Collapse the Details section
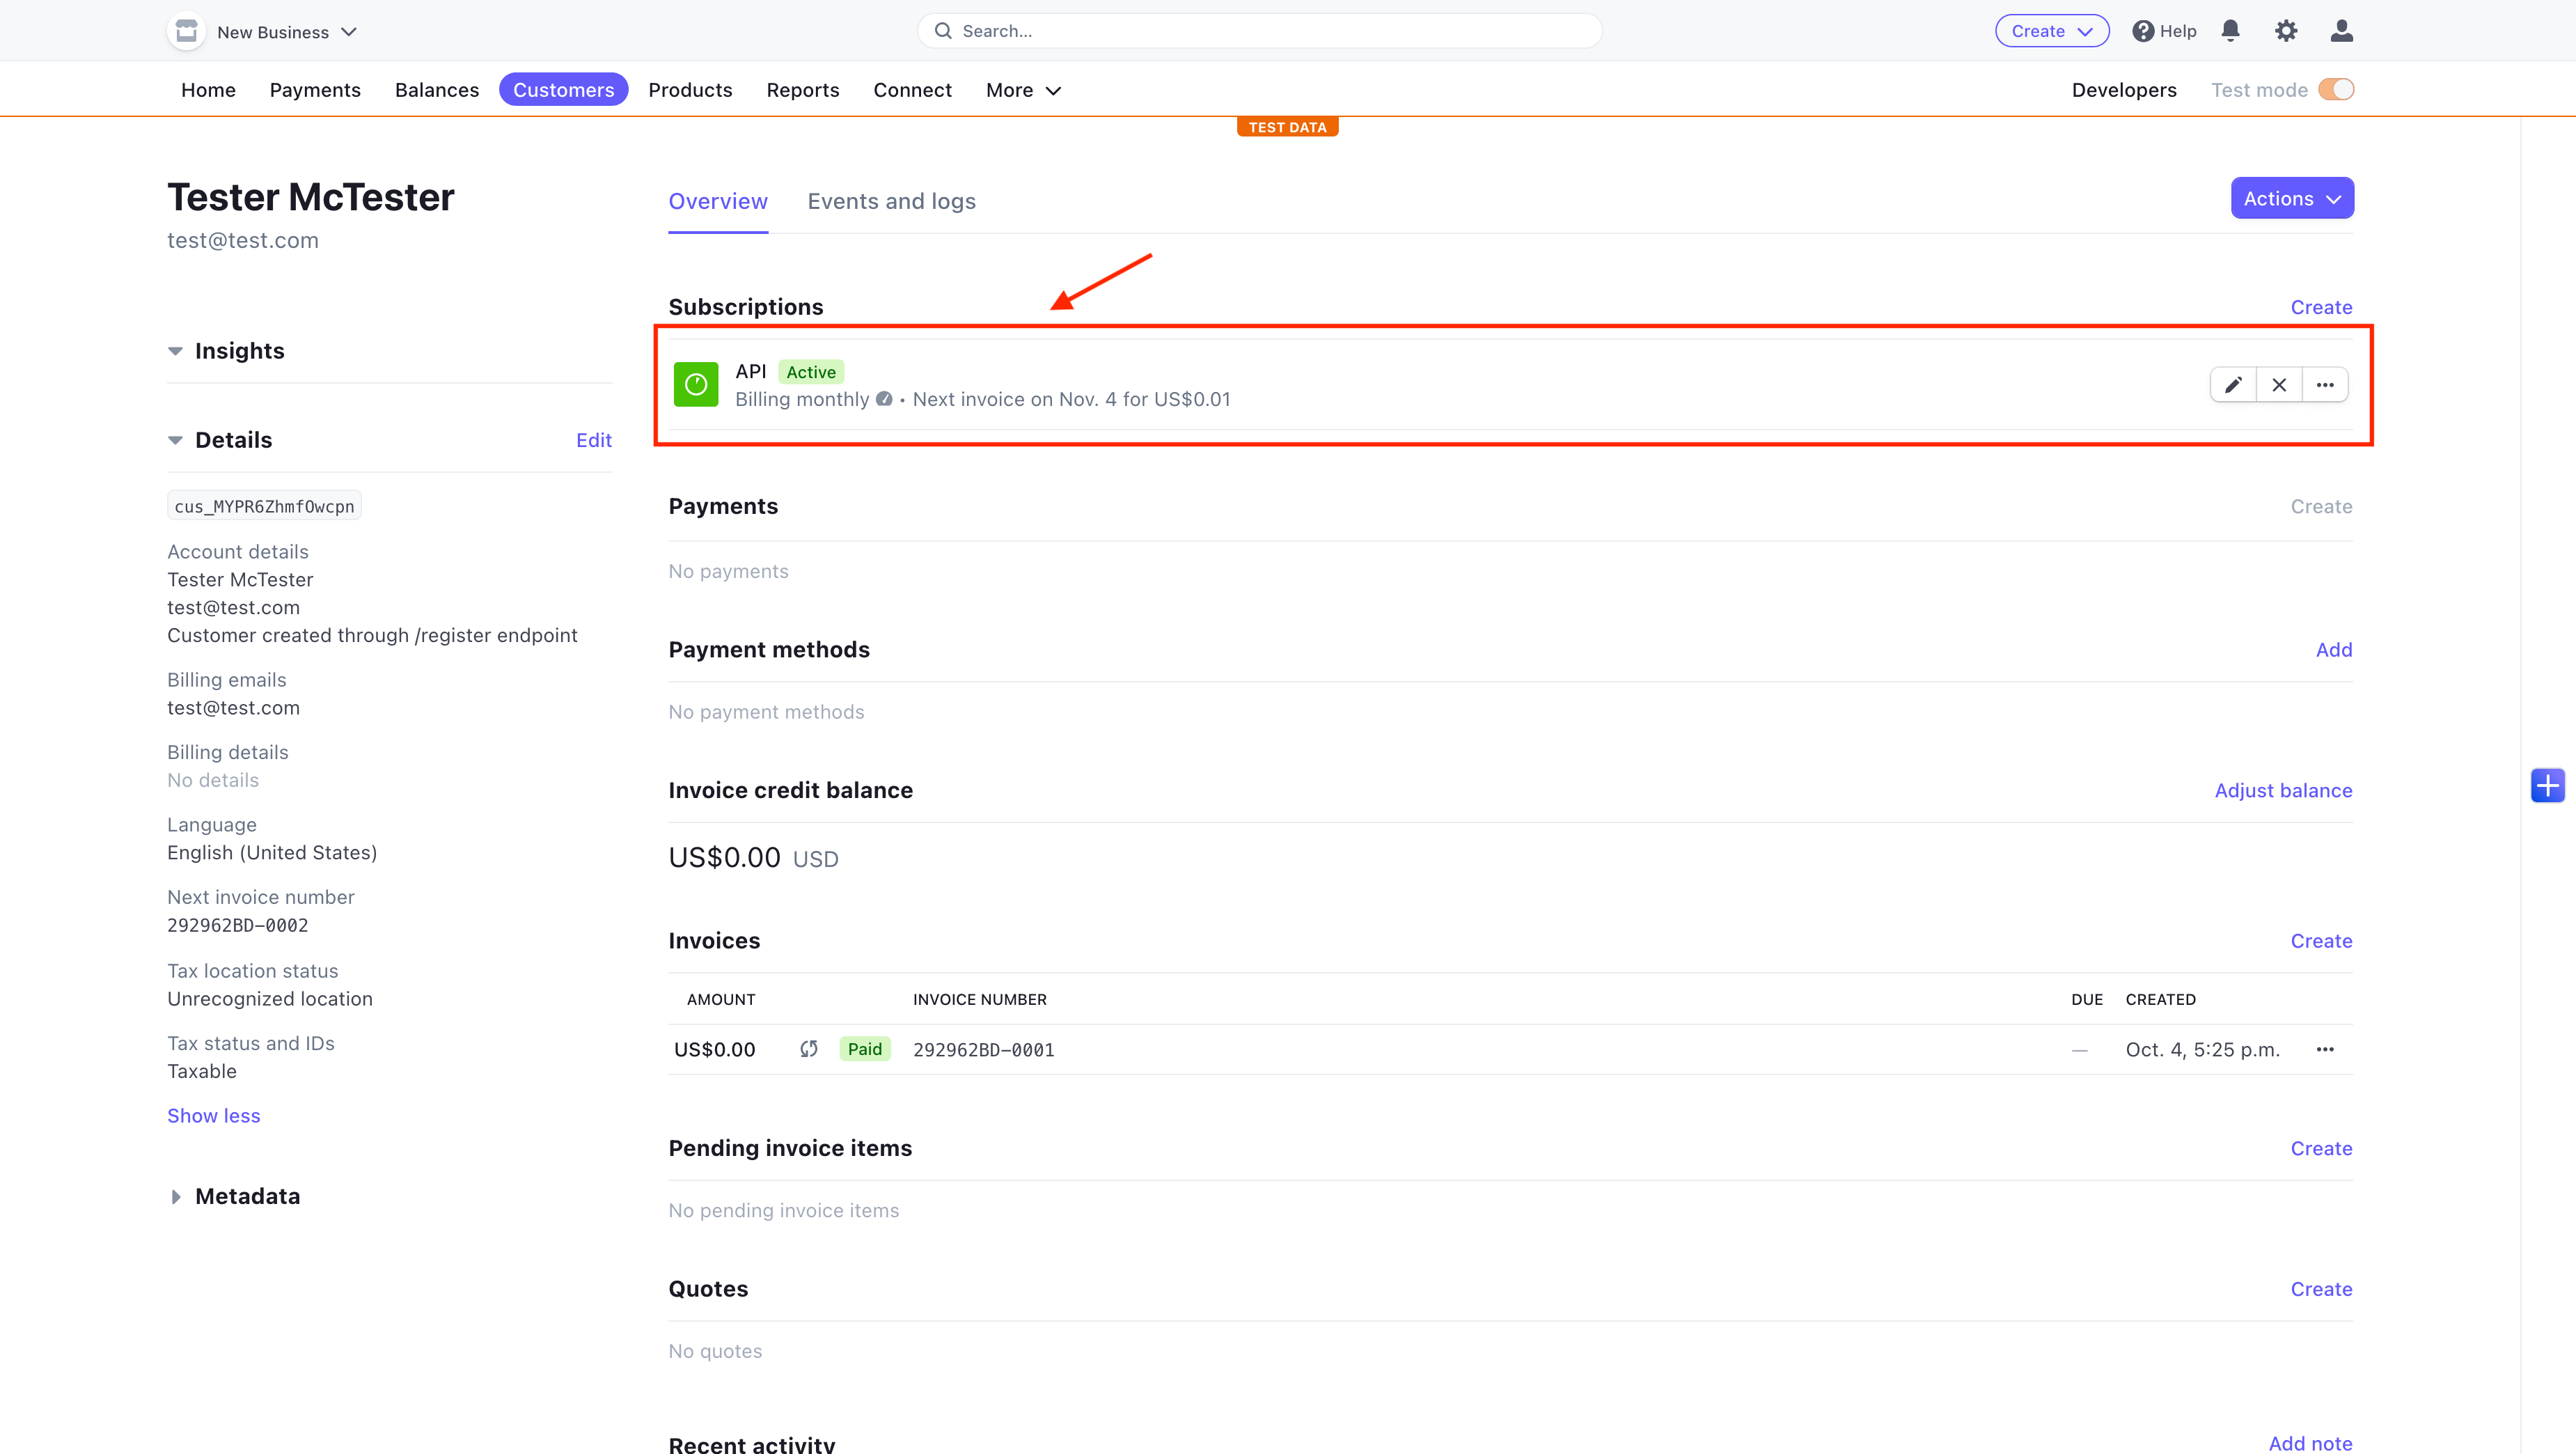The image size is (2576, 1454). 176,440
